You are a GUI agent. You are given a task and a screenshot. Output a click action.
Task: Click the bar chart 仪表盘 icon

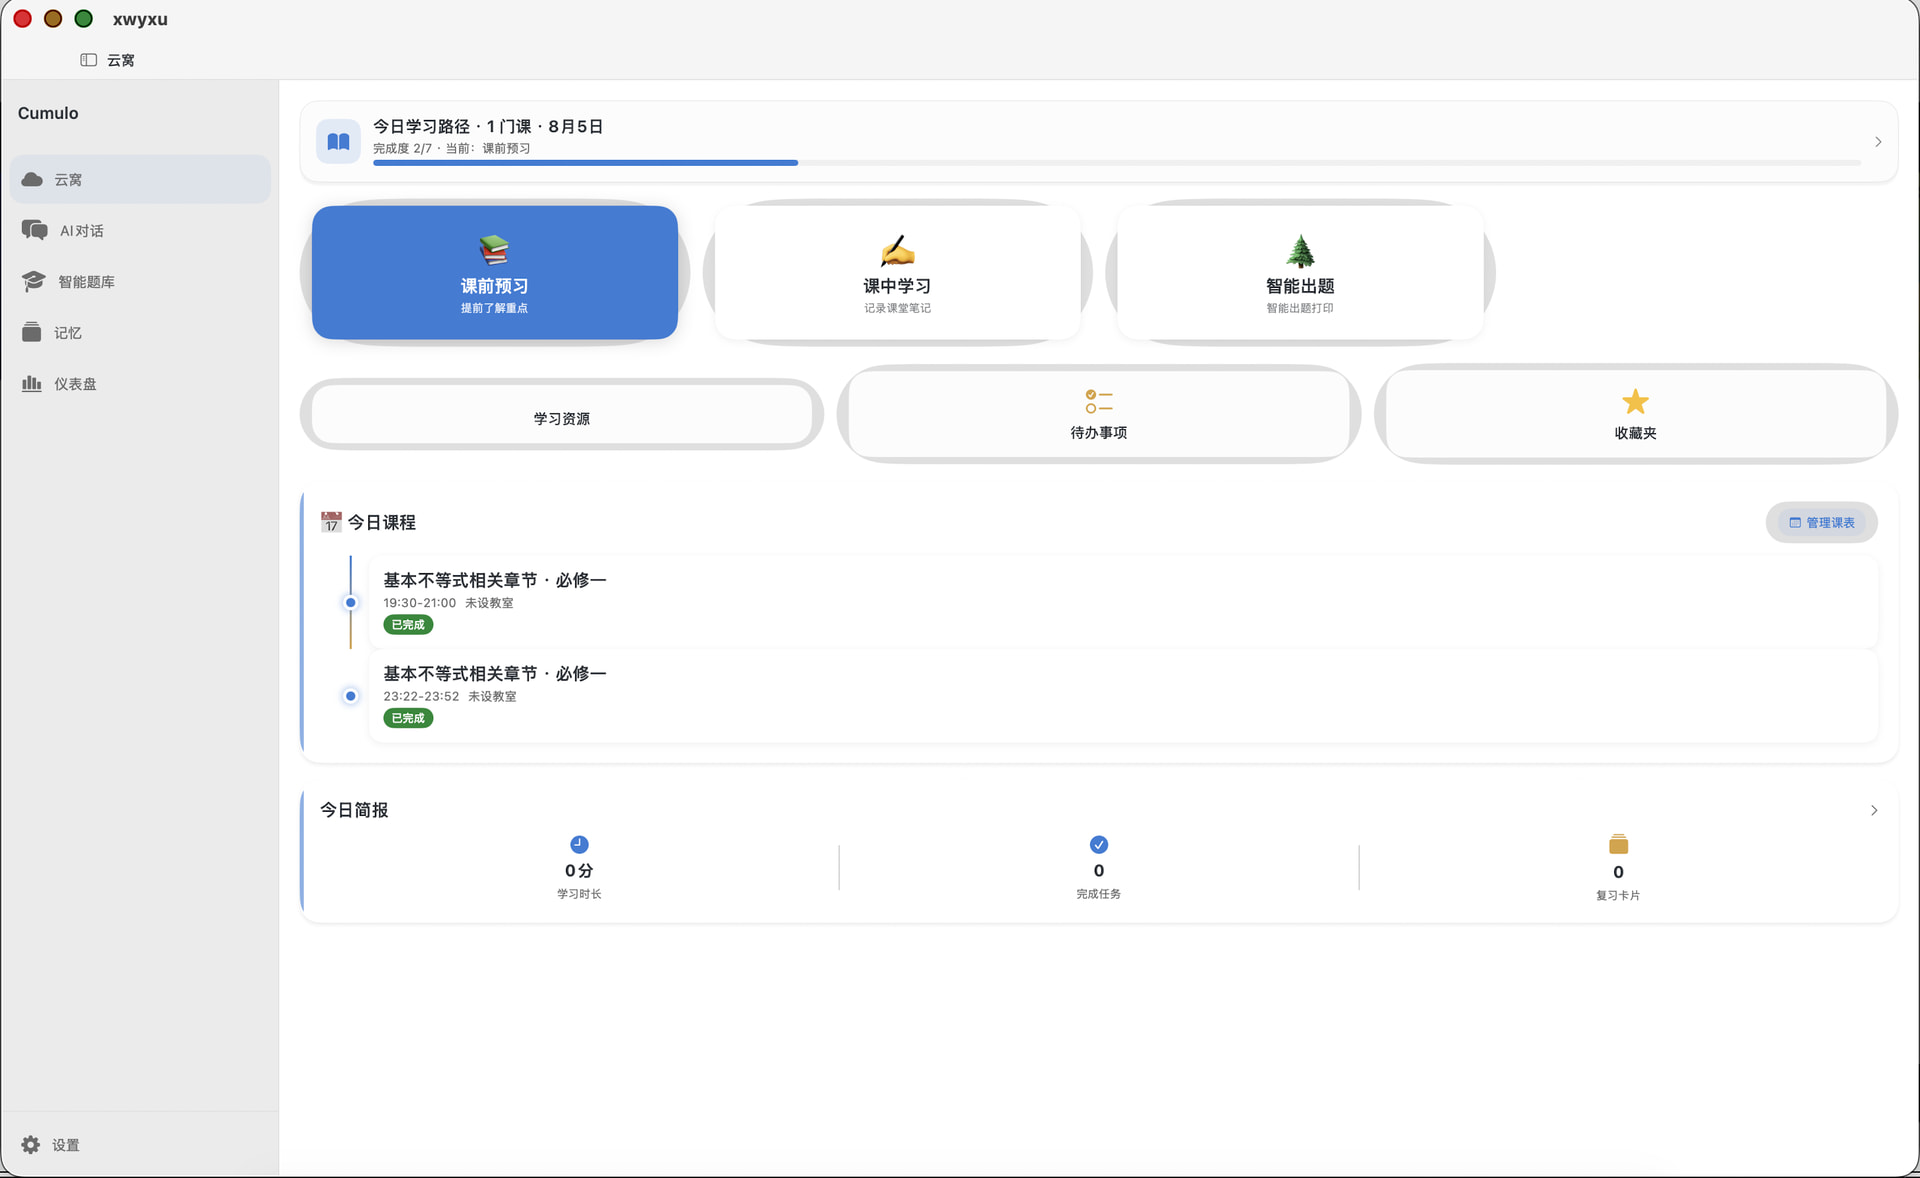coord(32,383)
